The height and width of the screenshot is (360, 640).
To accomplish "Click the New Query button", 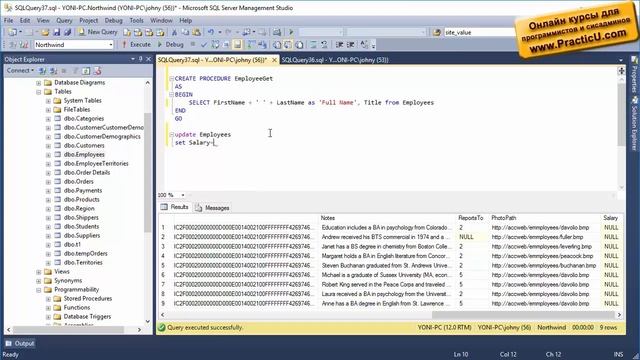I will pyautogui.click(x=98, y=32).
